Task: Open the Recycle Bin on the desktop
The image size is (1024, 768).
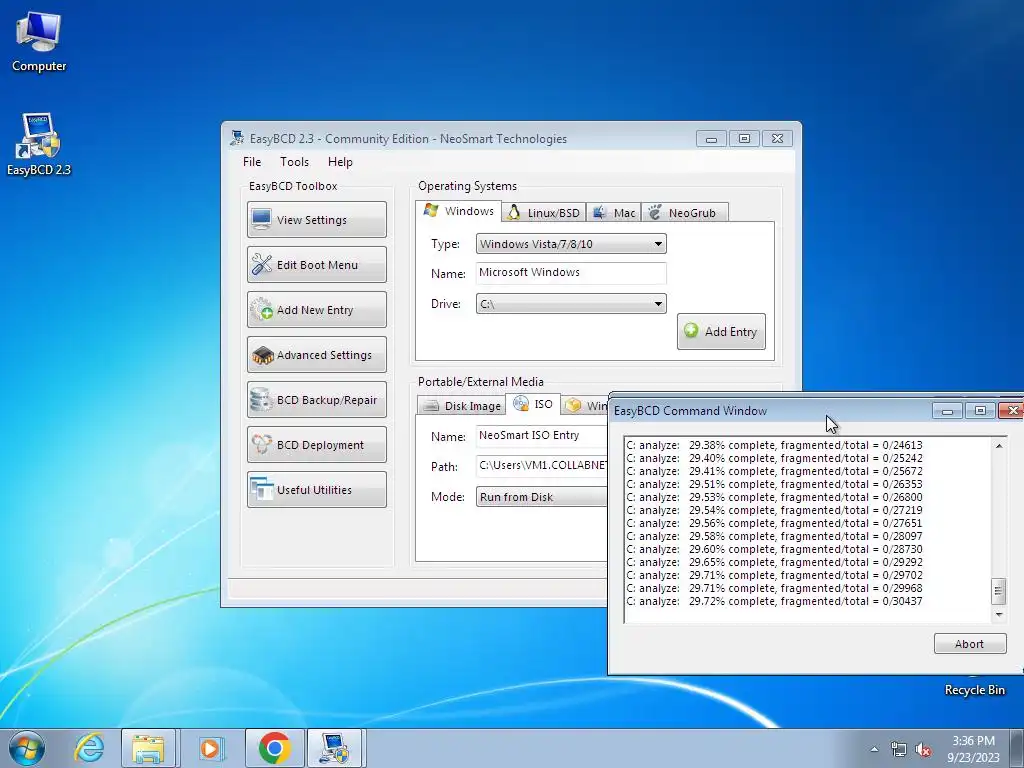Action: click(x=974, y=690)
